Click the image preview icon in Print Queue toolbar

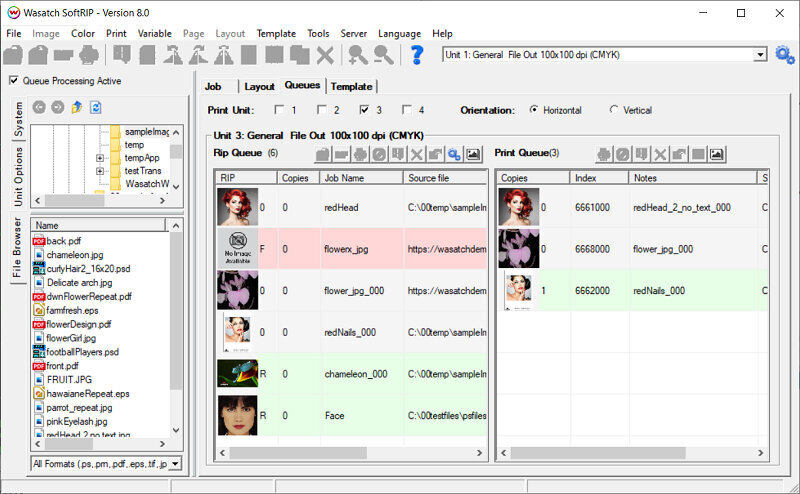tap(717, 154)
